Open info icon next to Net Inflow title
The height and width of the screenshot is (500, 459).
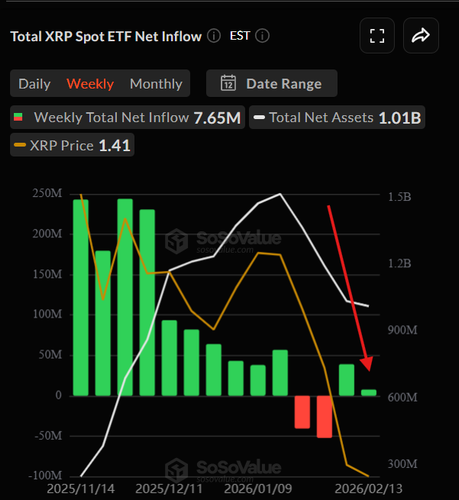(214, 36)
